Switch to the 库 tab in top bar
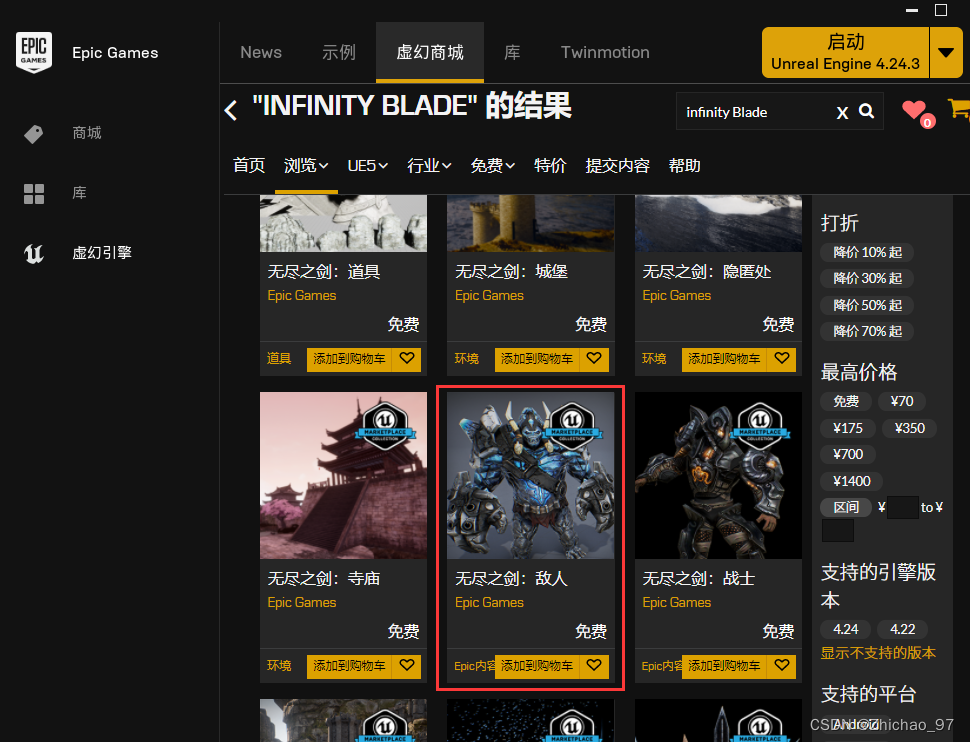This screenshot has height=742, width=970. pos(512,53)
